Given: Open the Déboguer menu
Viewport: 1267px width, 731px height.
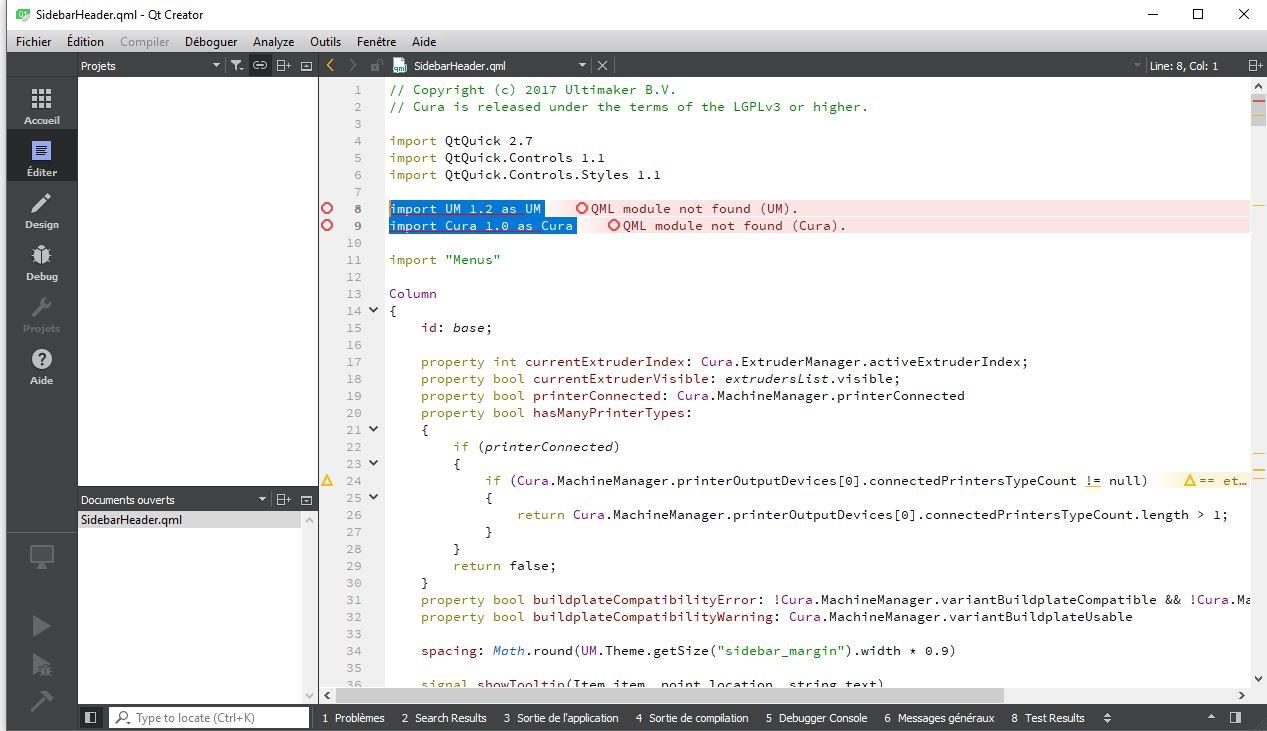Looking at the screenshot, I should (x=211, y=42).
